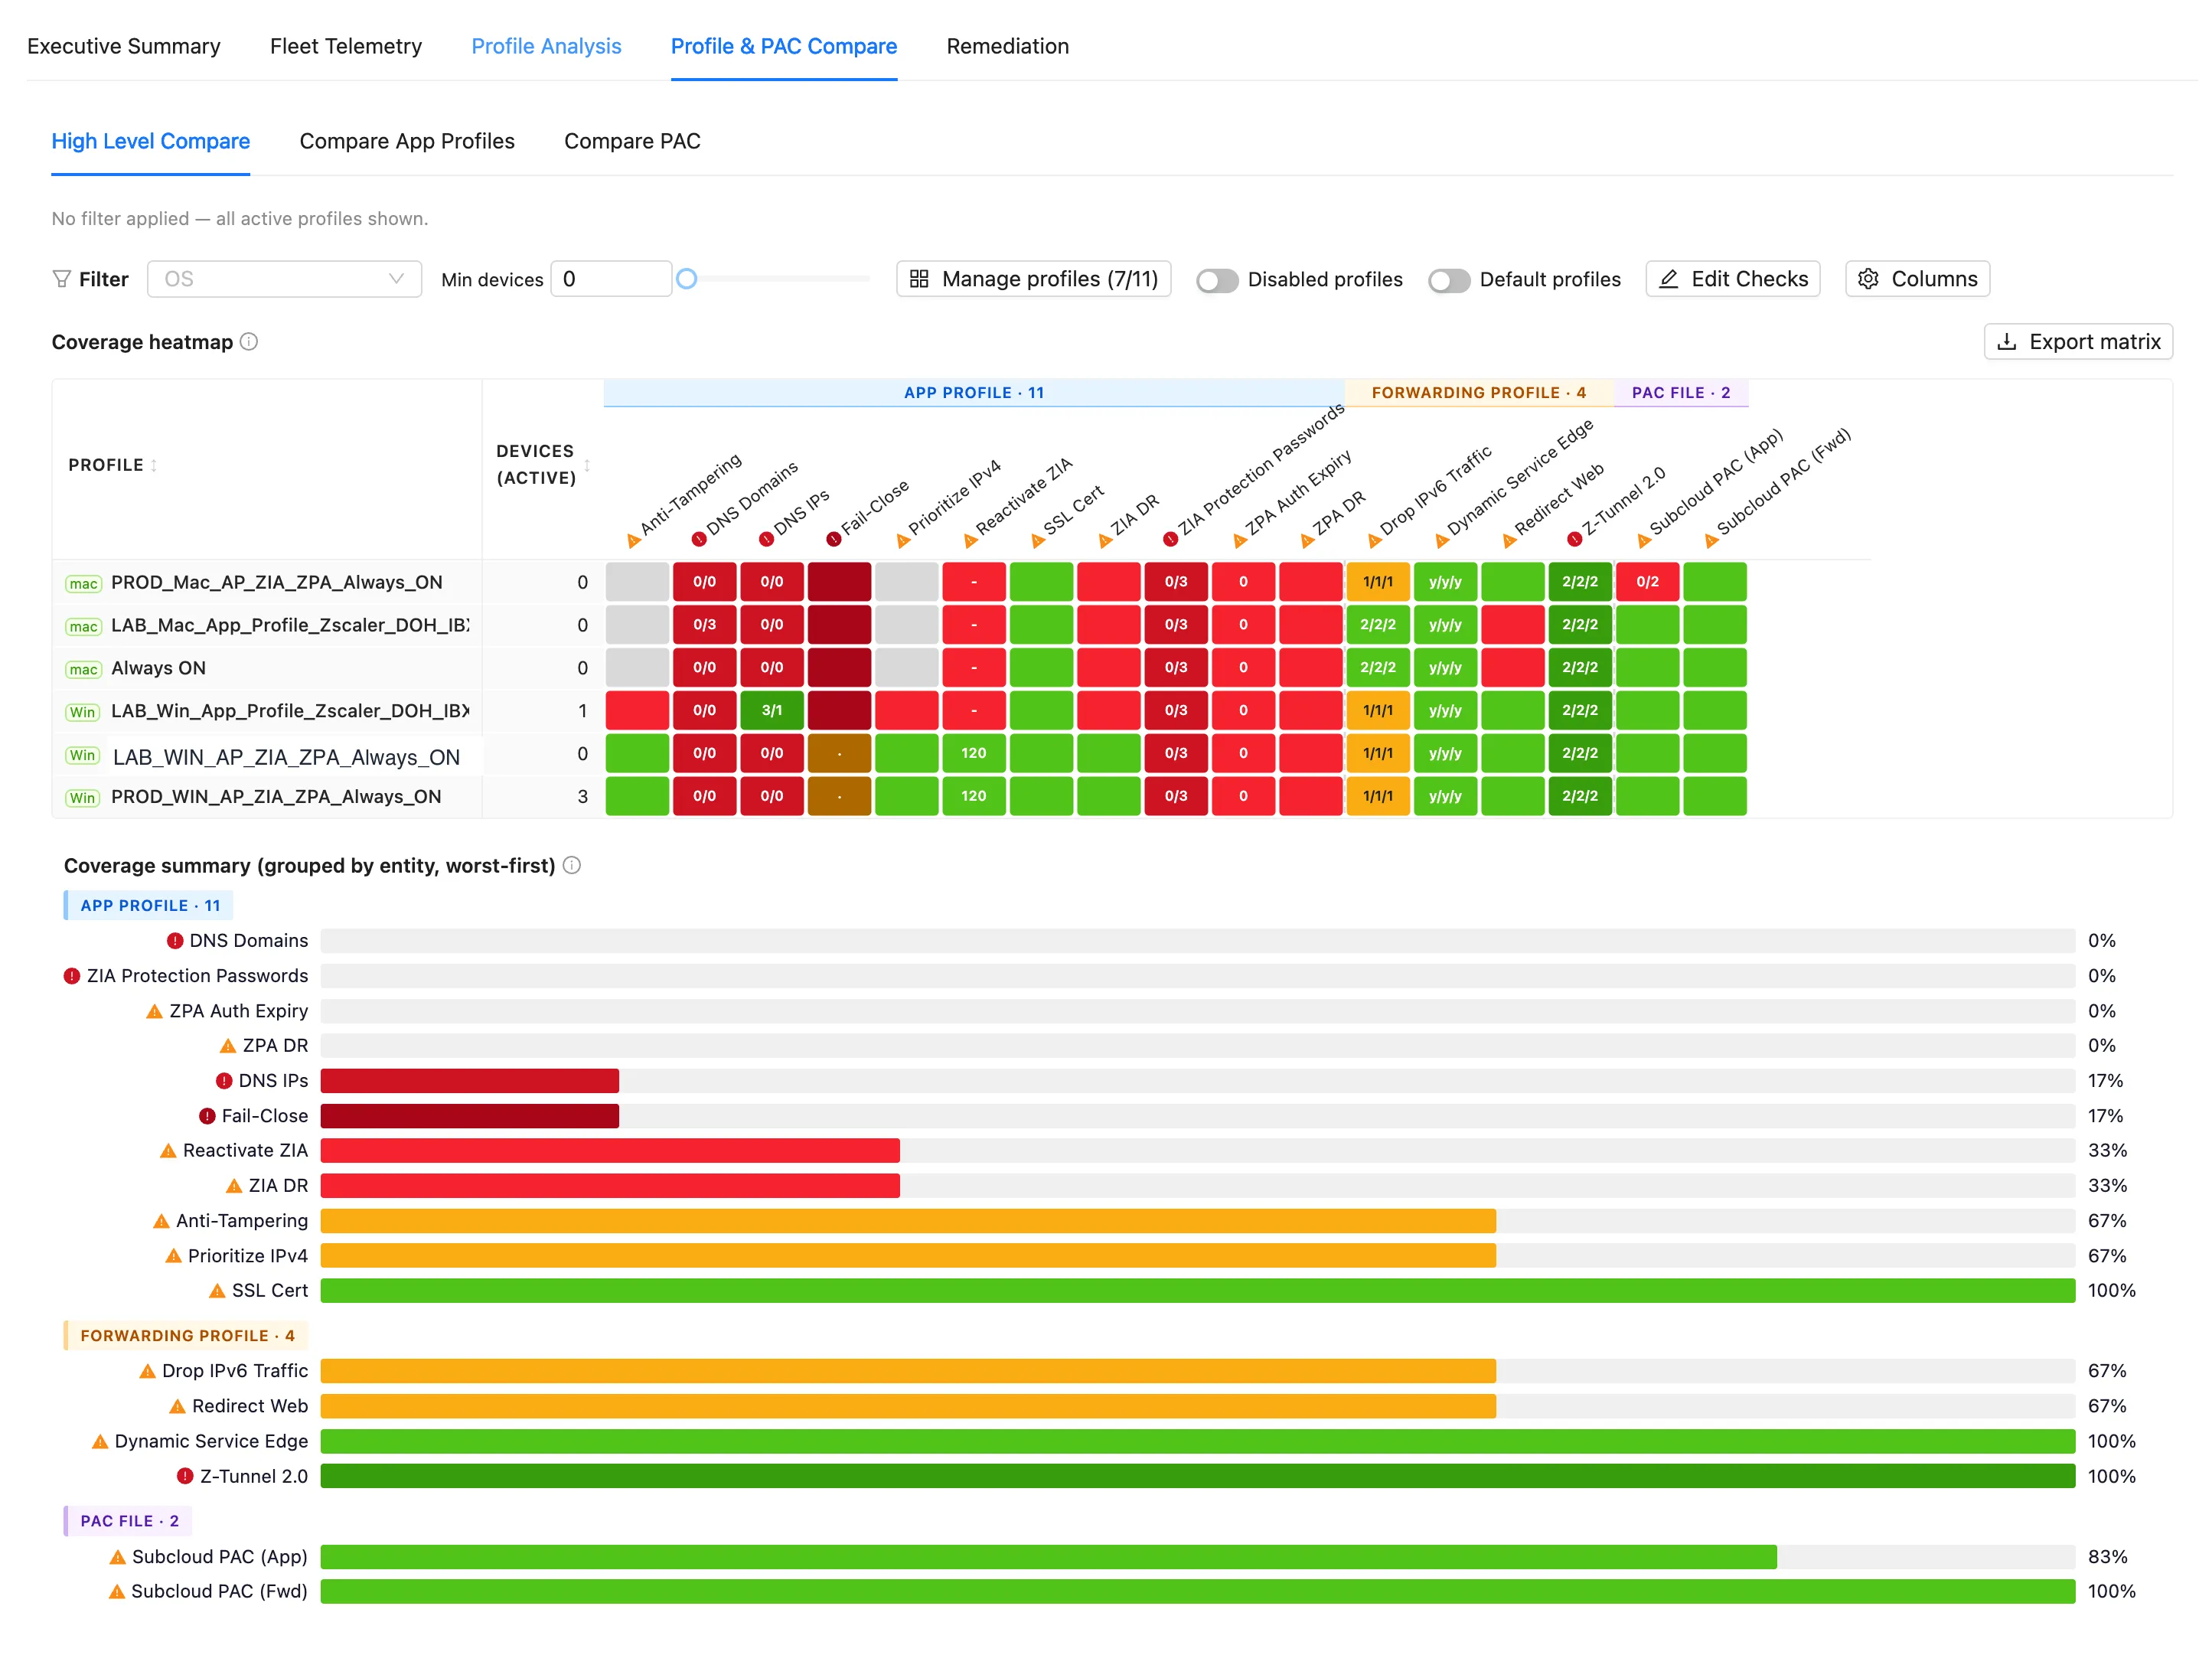2212x1655 pixels.
Task: Click the FORWARDING PROFILE · 4 heatmap header
Action: [1479, 393]
